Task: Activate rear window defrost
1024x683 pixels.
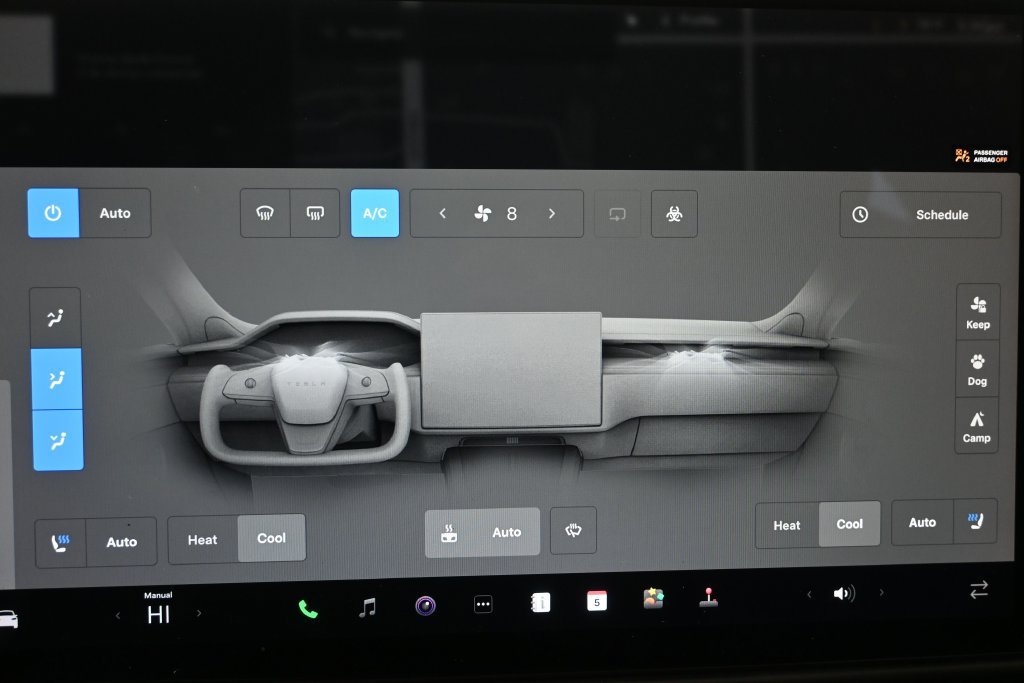Action: (315, 213)
